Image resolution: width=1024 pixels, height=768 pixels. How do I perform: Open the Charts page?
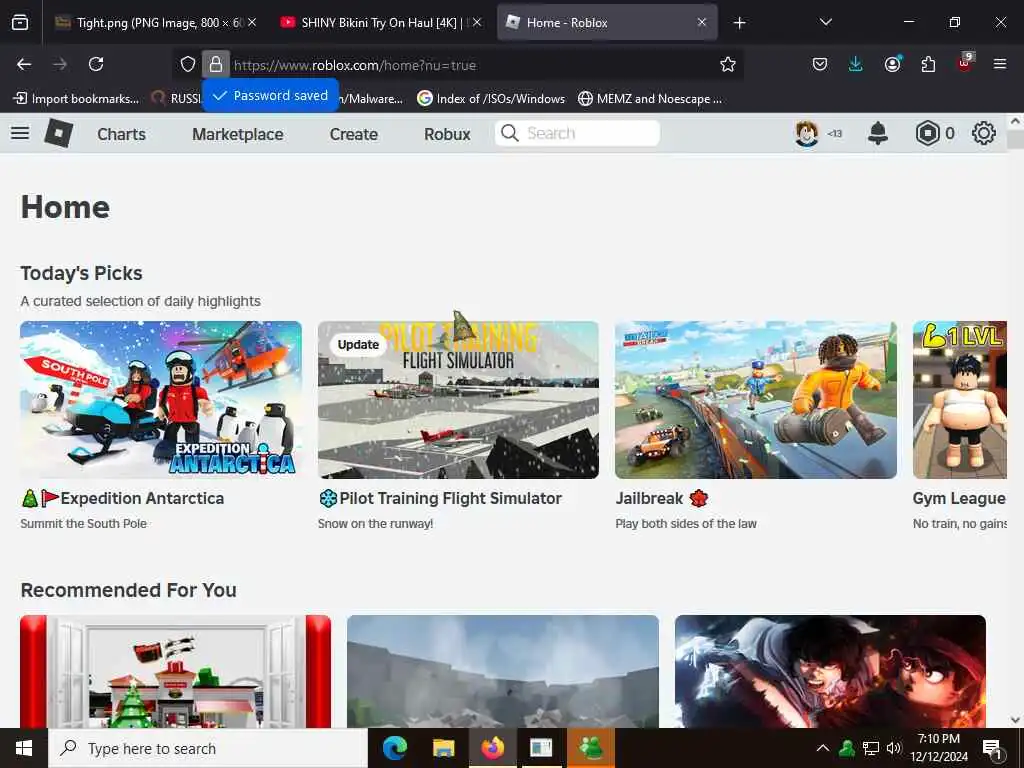(x=121, y=134)
